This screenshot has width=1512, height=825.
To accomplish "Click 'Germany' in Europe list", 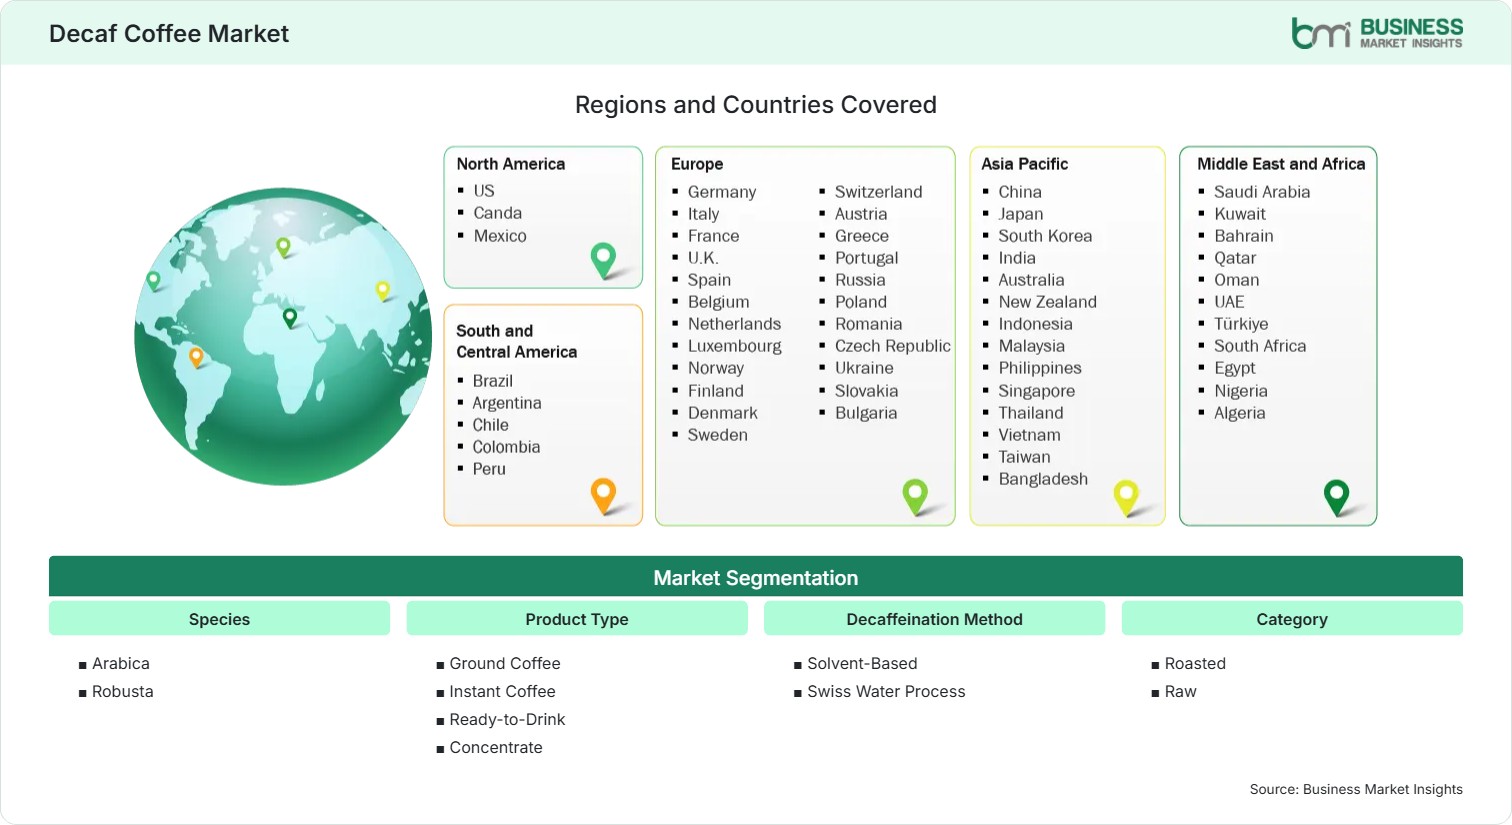I will [x=722, y=192].
